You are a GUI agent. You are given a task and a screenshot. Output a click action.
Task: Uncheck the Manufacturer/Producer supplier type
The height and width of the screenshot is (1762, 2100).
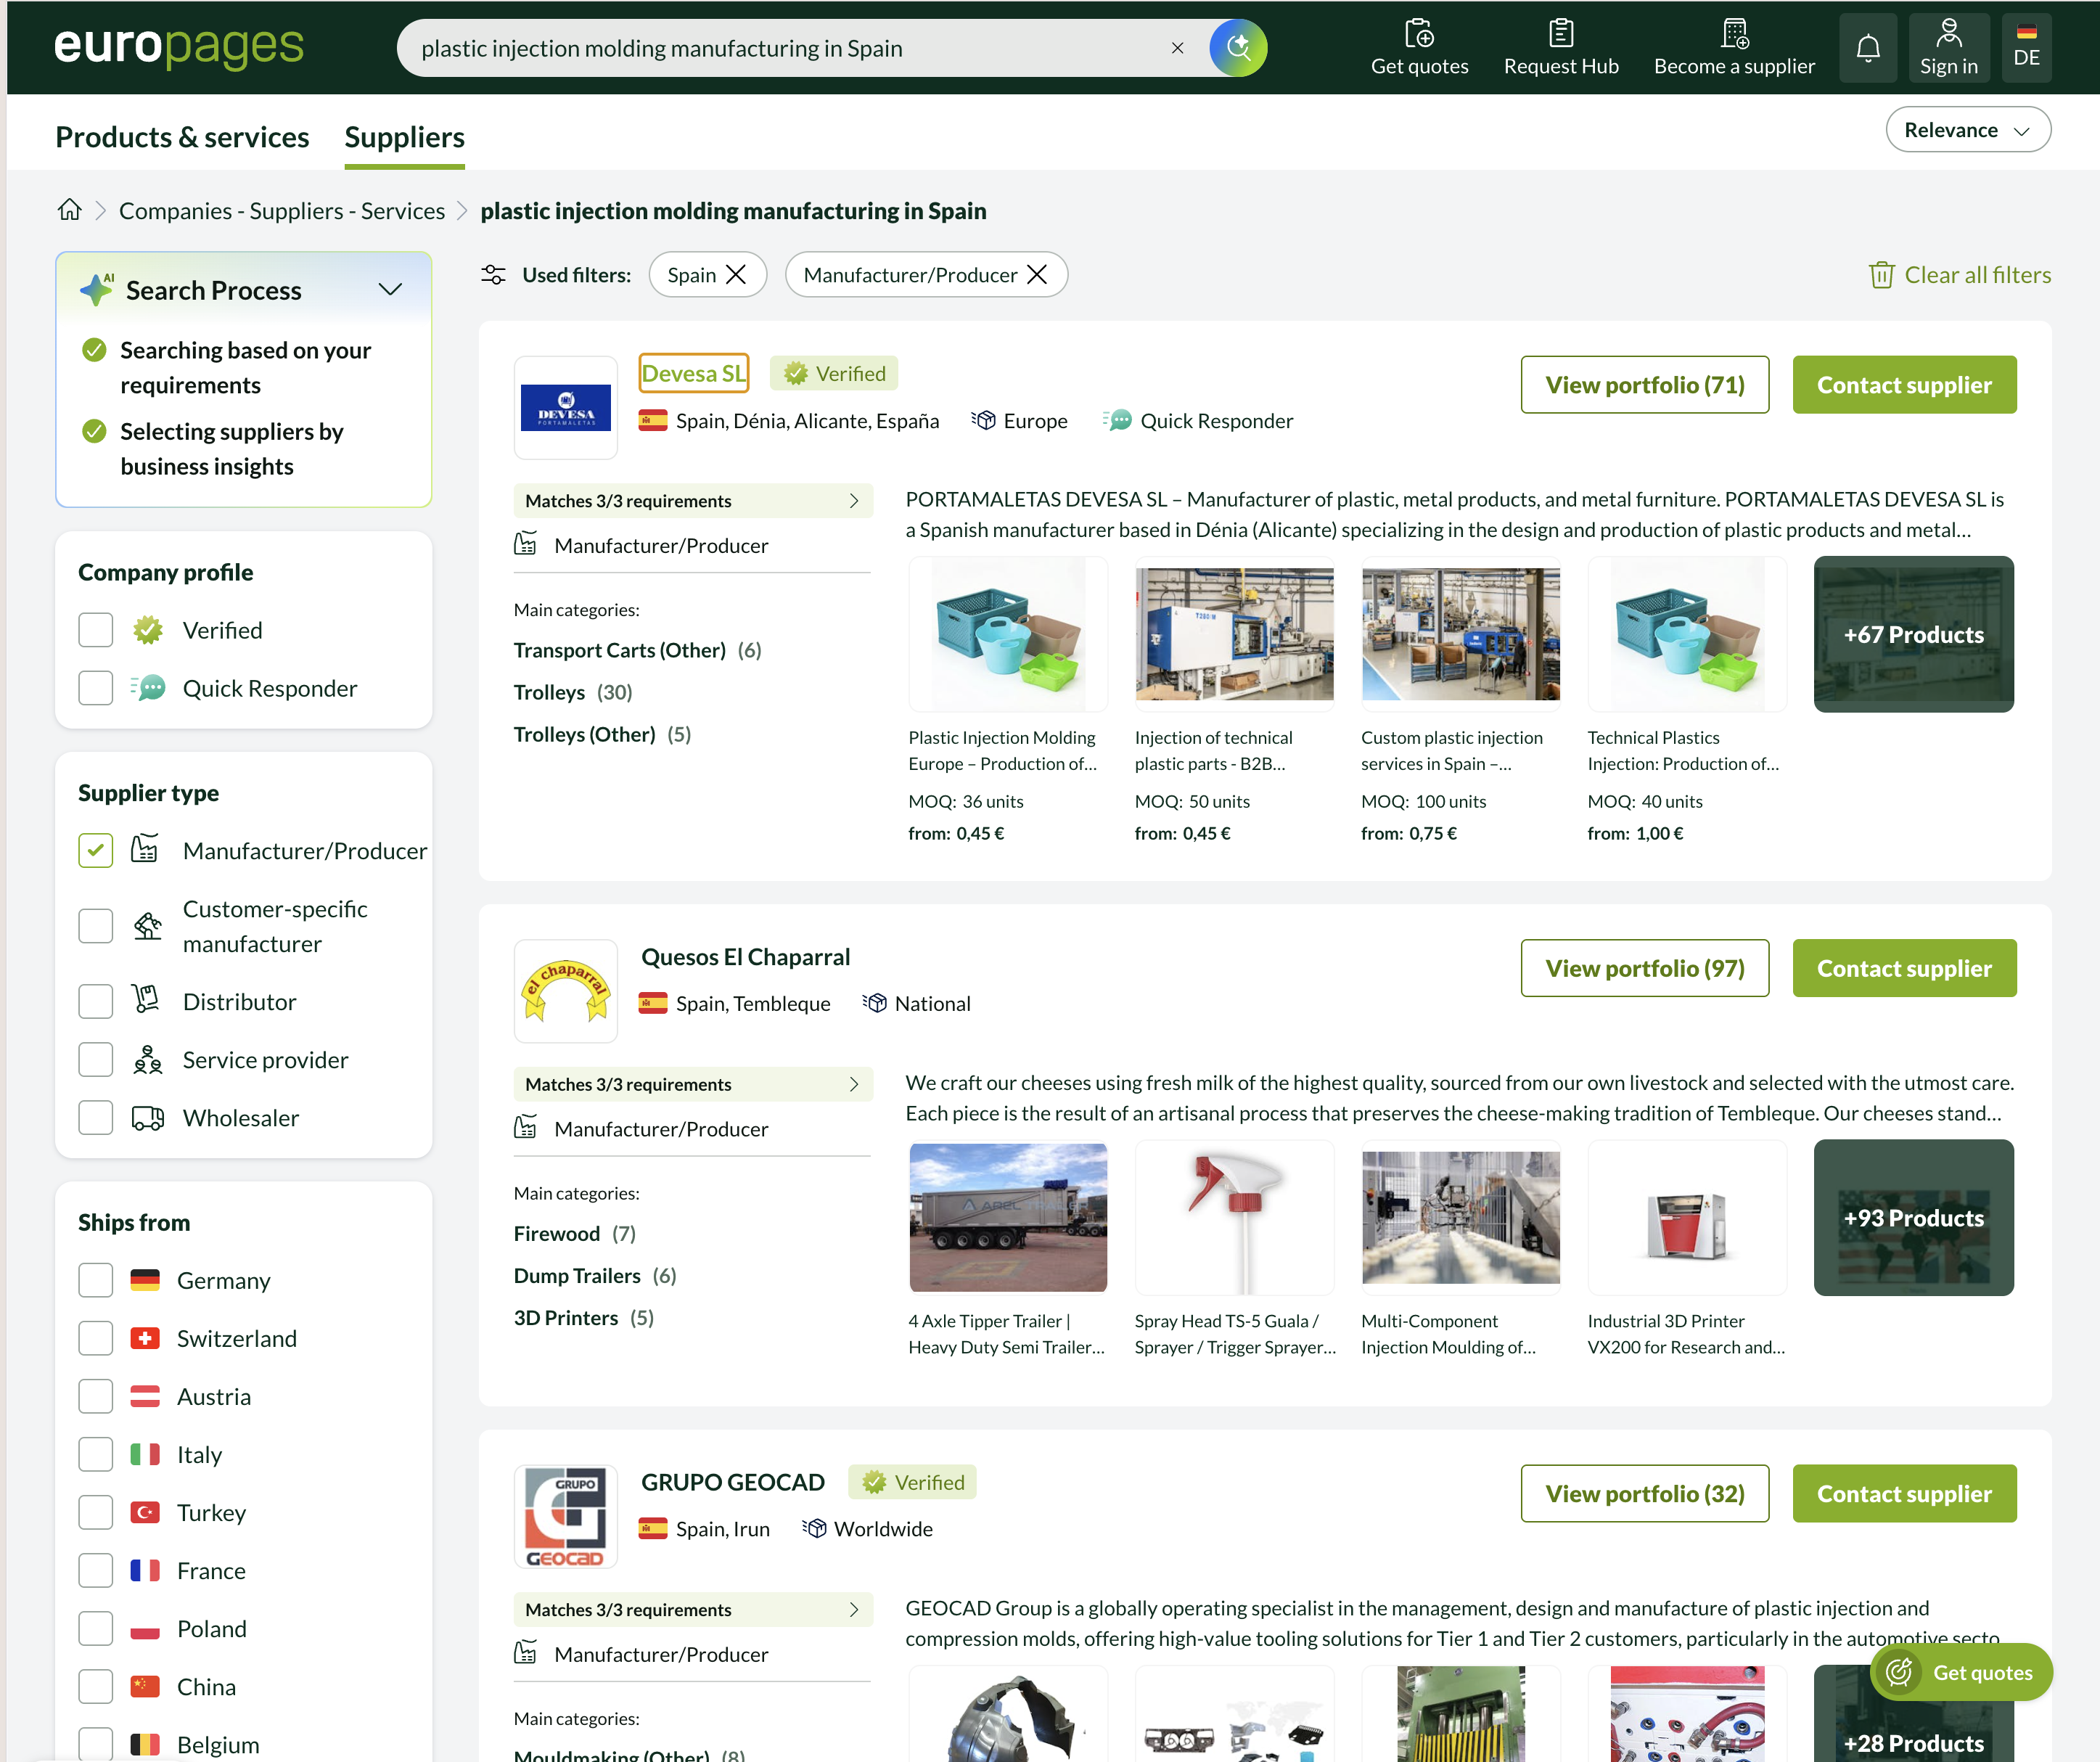tap(96, 851)
